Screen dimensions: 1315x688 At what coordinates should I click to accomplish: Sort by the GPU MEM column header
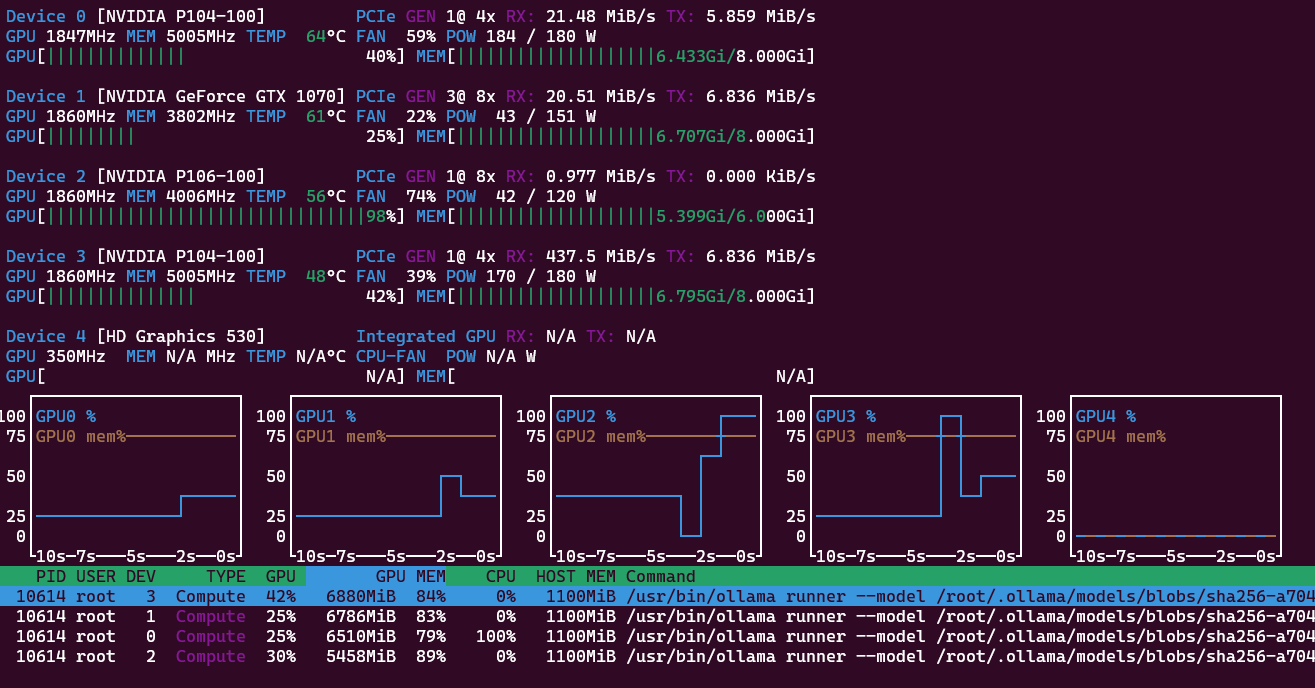point(410,576)
